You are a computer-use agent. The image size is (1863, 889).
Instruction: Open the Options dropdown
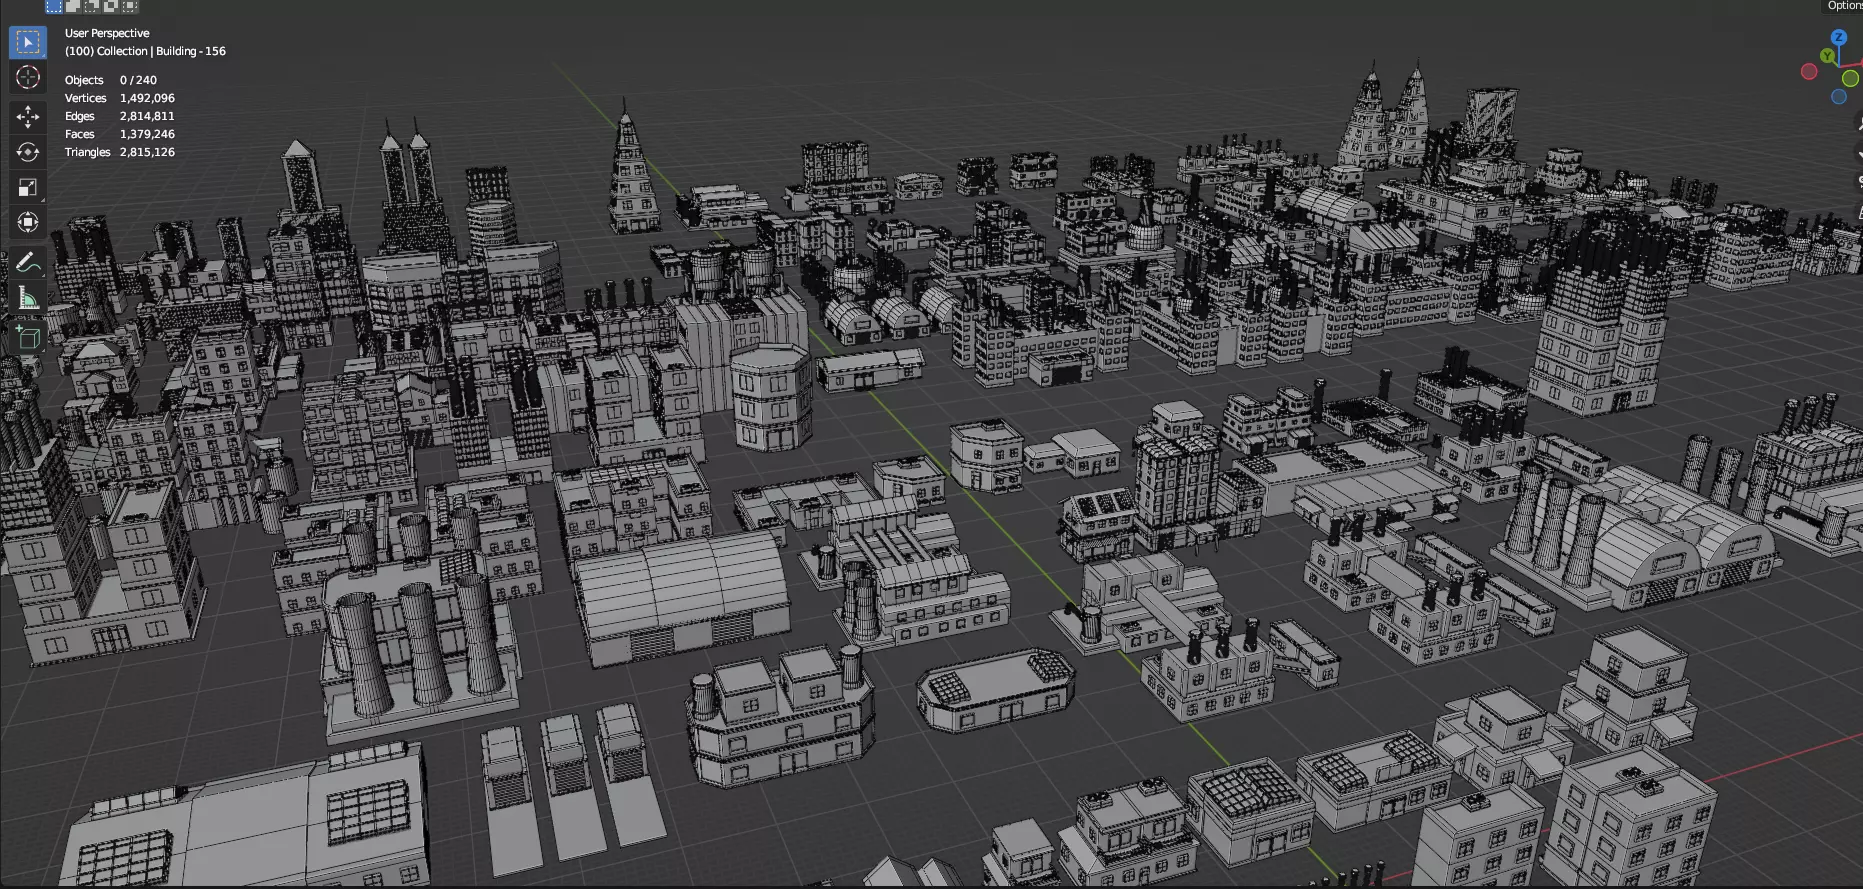point(1844,6)
